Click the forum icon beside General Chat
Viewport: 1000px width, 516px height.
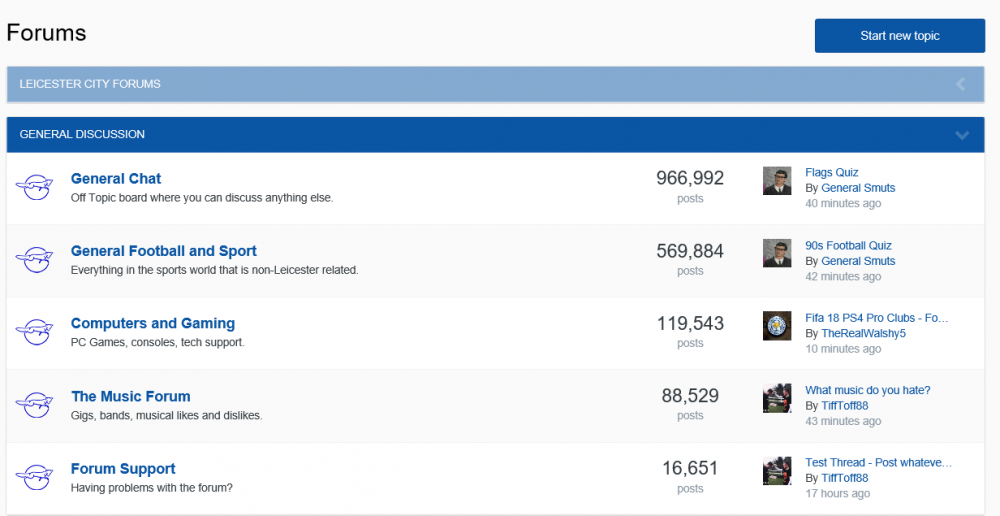(x=34, y=187)
